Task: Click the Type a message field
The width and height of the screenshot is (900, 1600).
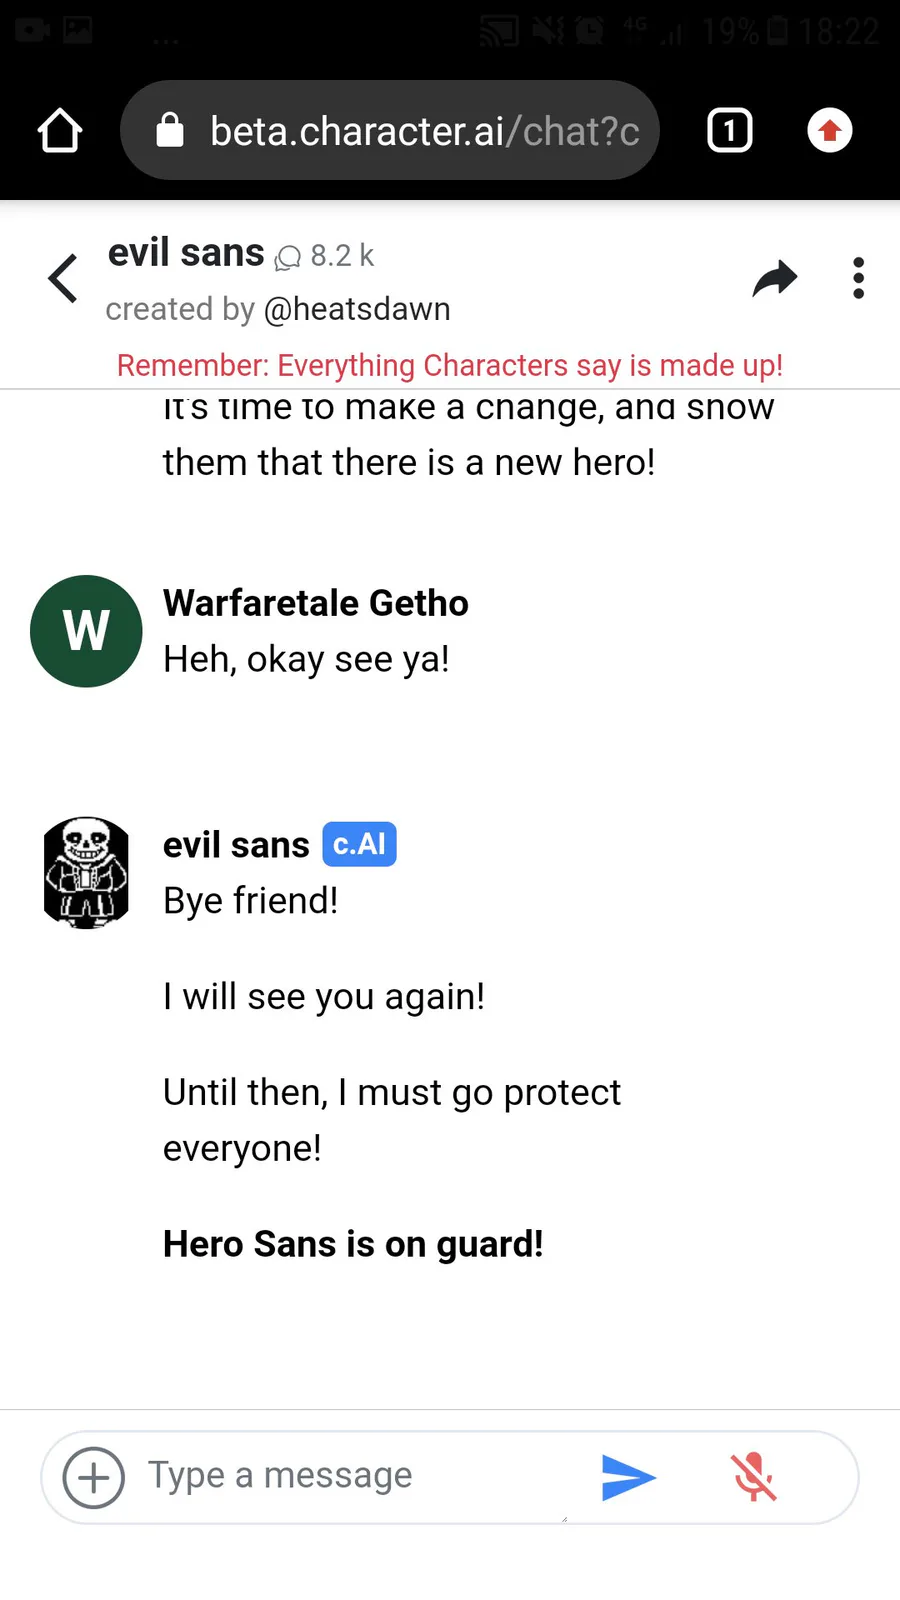Action: point(360,1476)
